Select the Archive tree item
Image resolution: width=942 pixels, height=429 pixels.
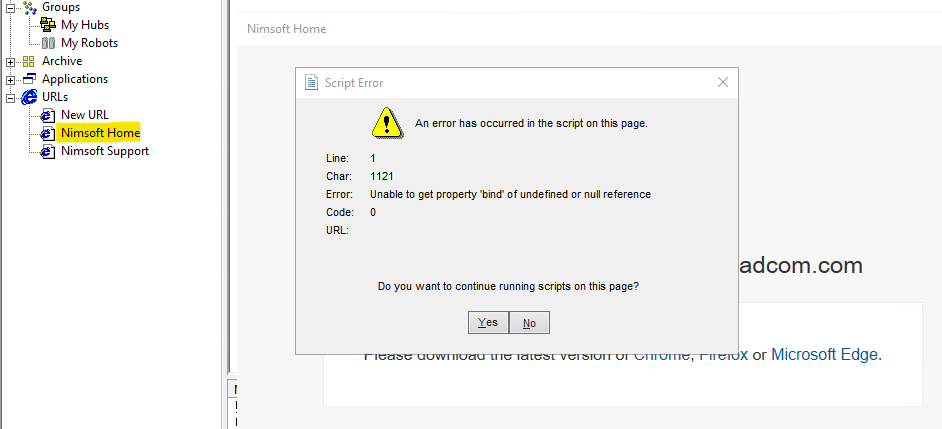click(x=62, y=61)
